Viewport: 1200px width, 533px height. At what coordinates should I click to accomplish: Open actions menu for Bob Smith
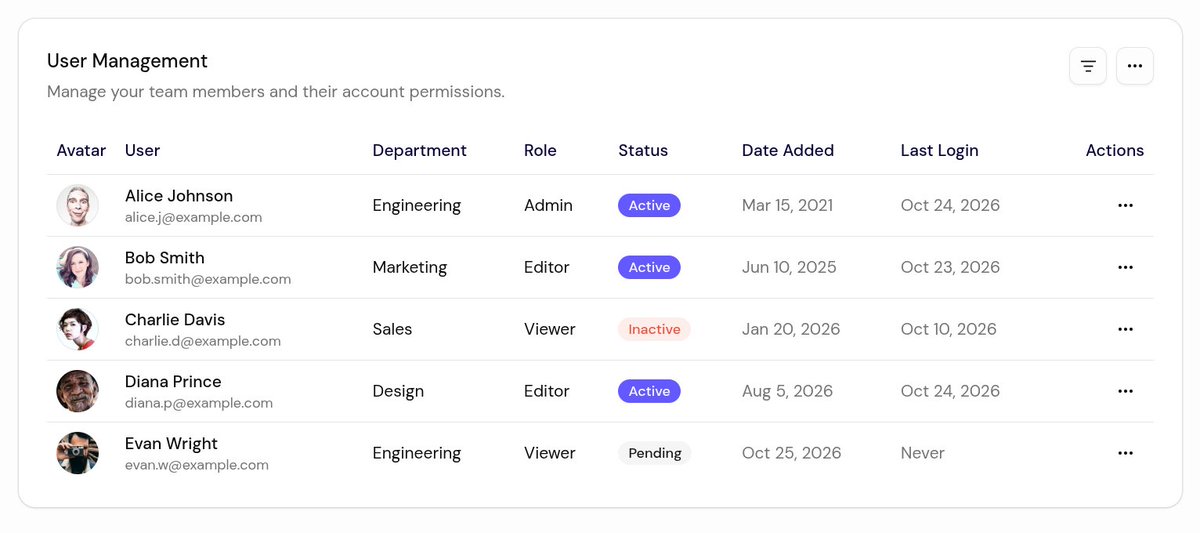(1125, 267)
